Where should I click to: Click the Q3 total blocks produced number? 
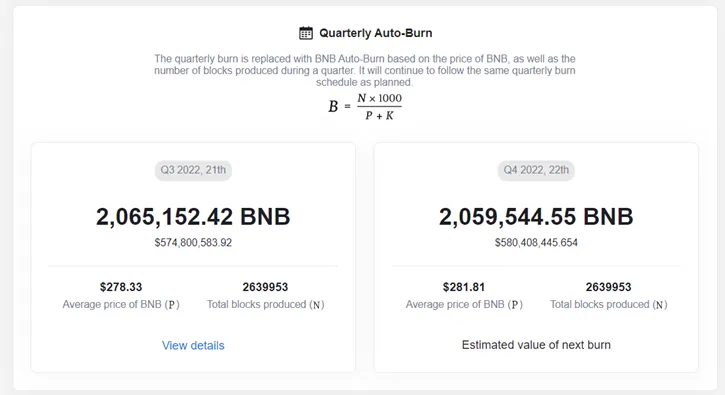point(265,287)
